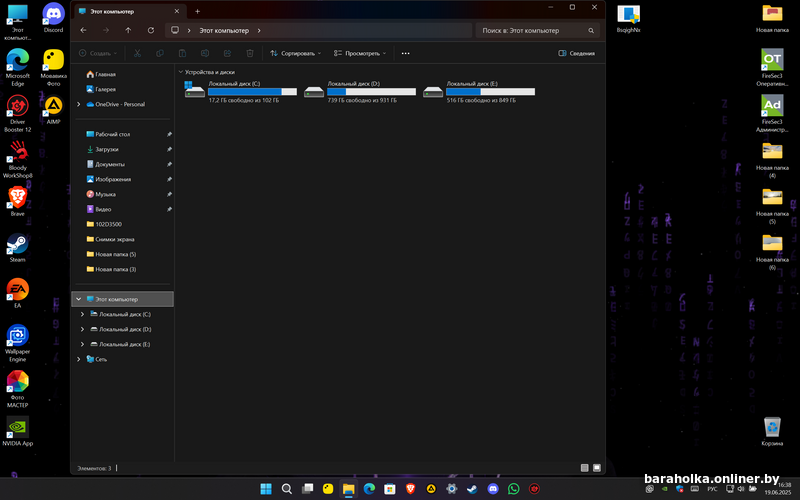Collapse Этот компьютер tree node
The width and height of the screenshot is (800, 500).
pos(79,299)
